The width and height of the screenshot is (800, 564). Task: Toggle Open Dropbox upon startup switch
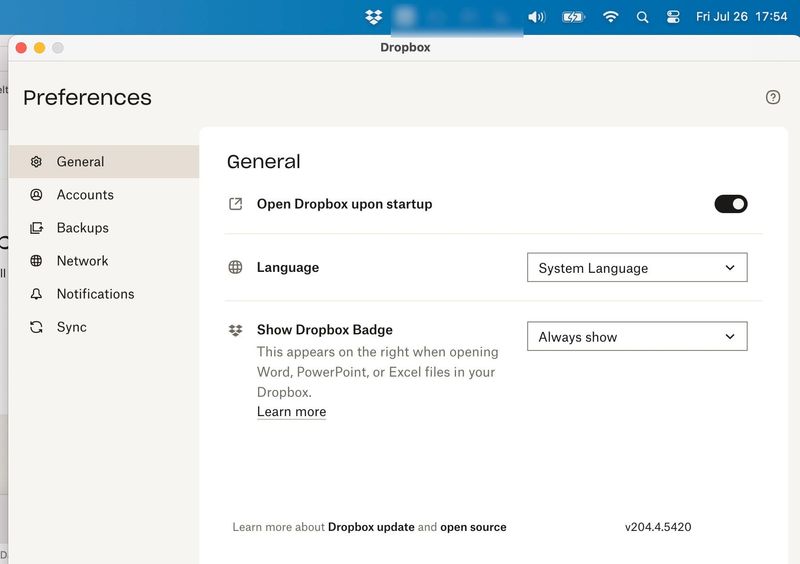pyautogui.click(x=730, y=204)
